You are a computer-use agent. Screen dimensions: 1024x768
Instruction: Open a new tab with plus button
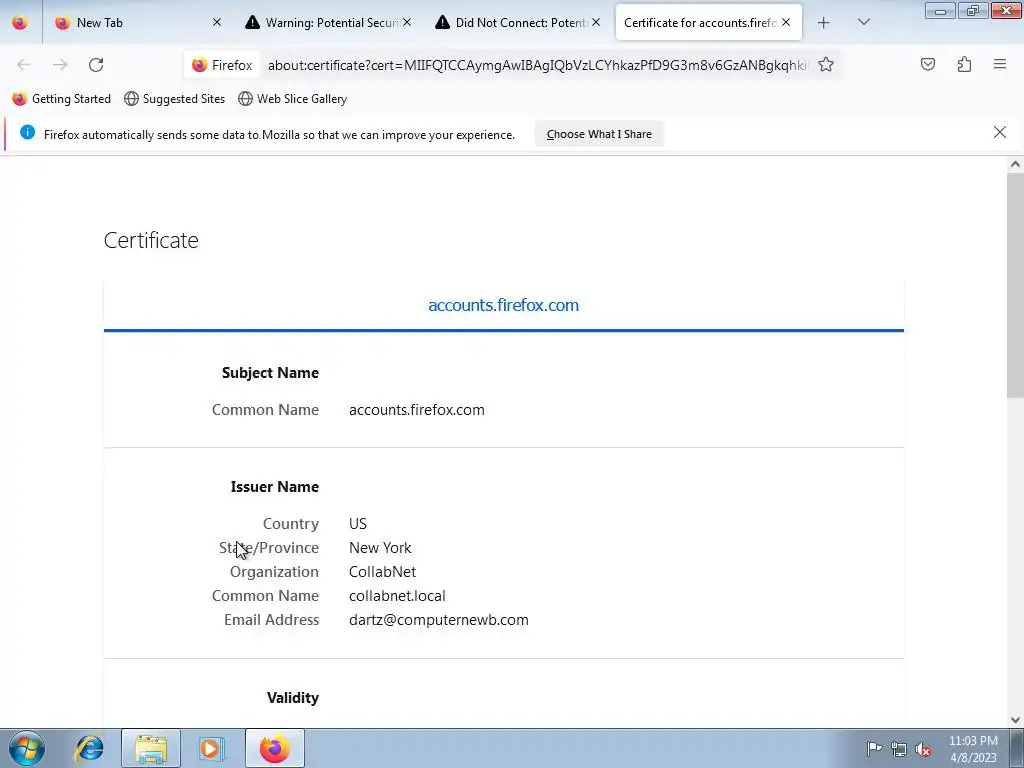pyautogui.click(x=823, y=23)
